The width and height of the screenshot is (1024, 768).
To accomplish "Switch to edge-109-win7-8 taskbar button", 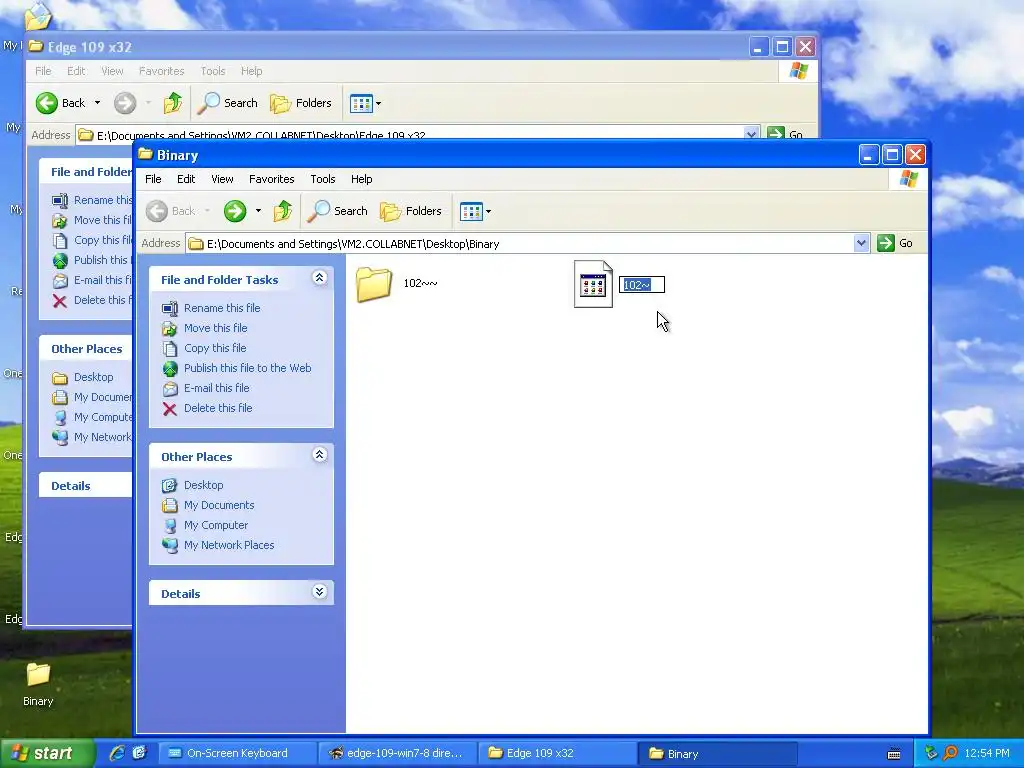I will [397, 753].
